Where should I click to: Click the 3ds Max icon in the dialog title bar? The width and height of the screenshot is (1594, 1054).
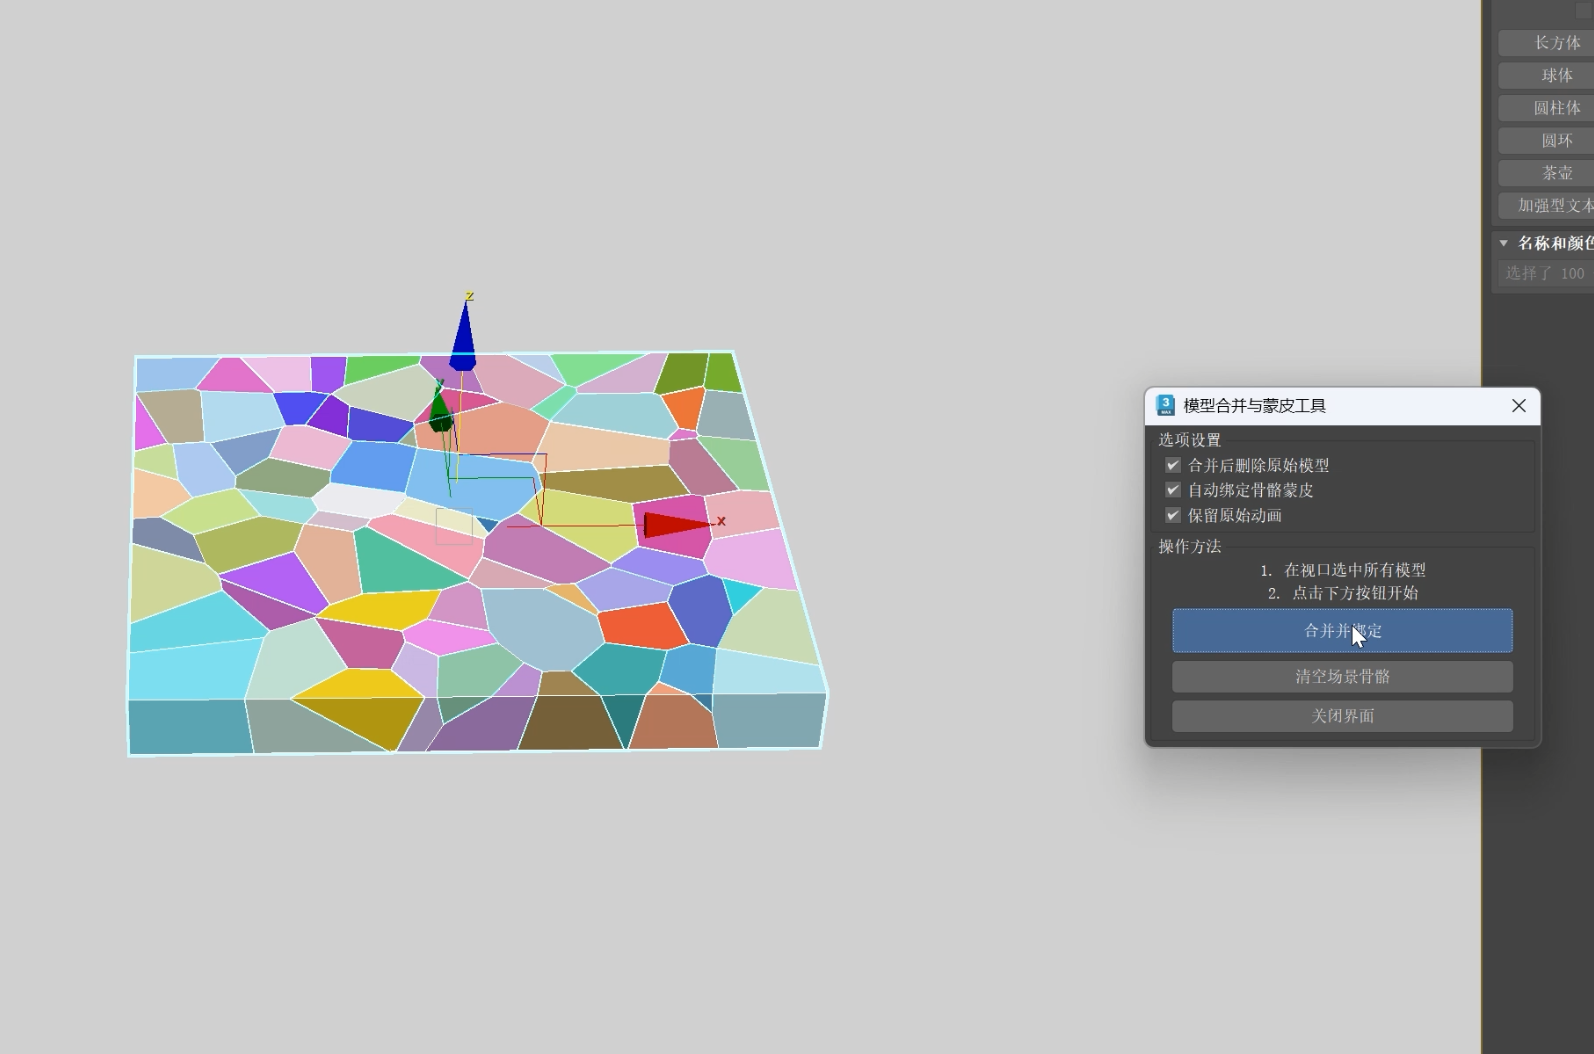point(1165,405)
